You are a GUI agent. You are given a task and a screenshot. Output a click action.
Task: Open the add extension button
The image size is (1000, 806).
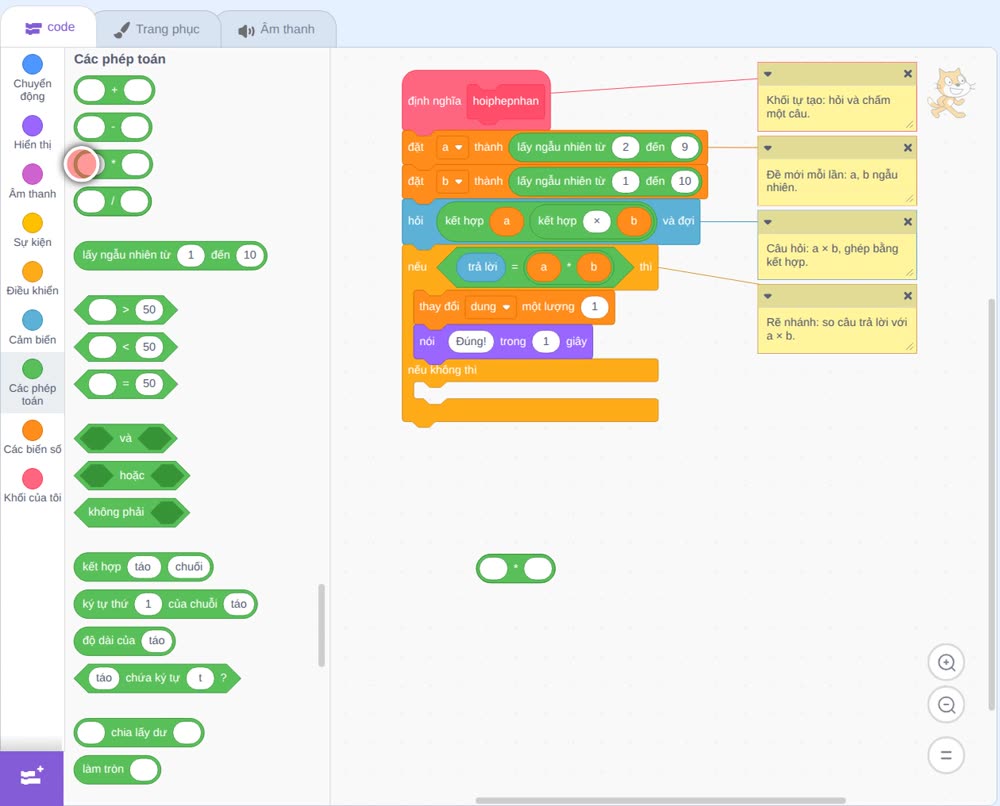[32, 777]
